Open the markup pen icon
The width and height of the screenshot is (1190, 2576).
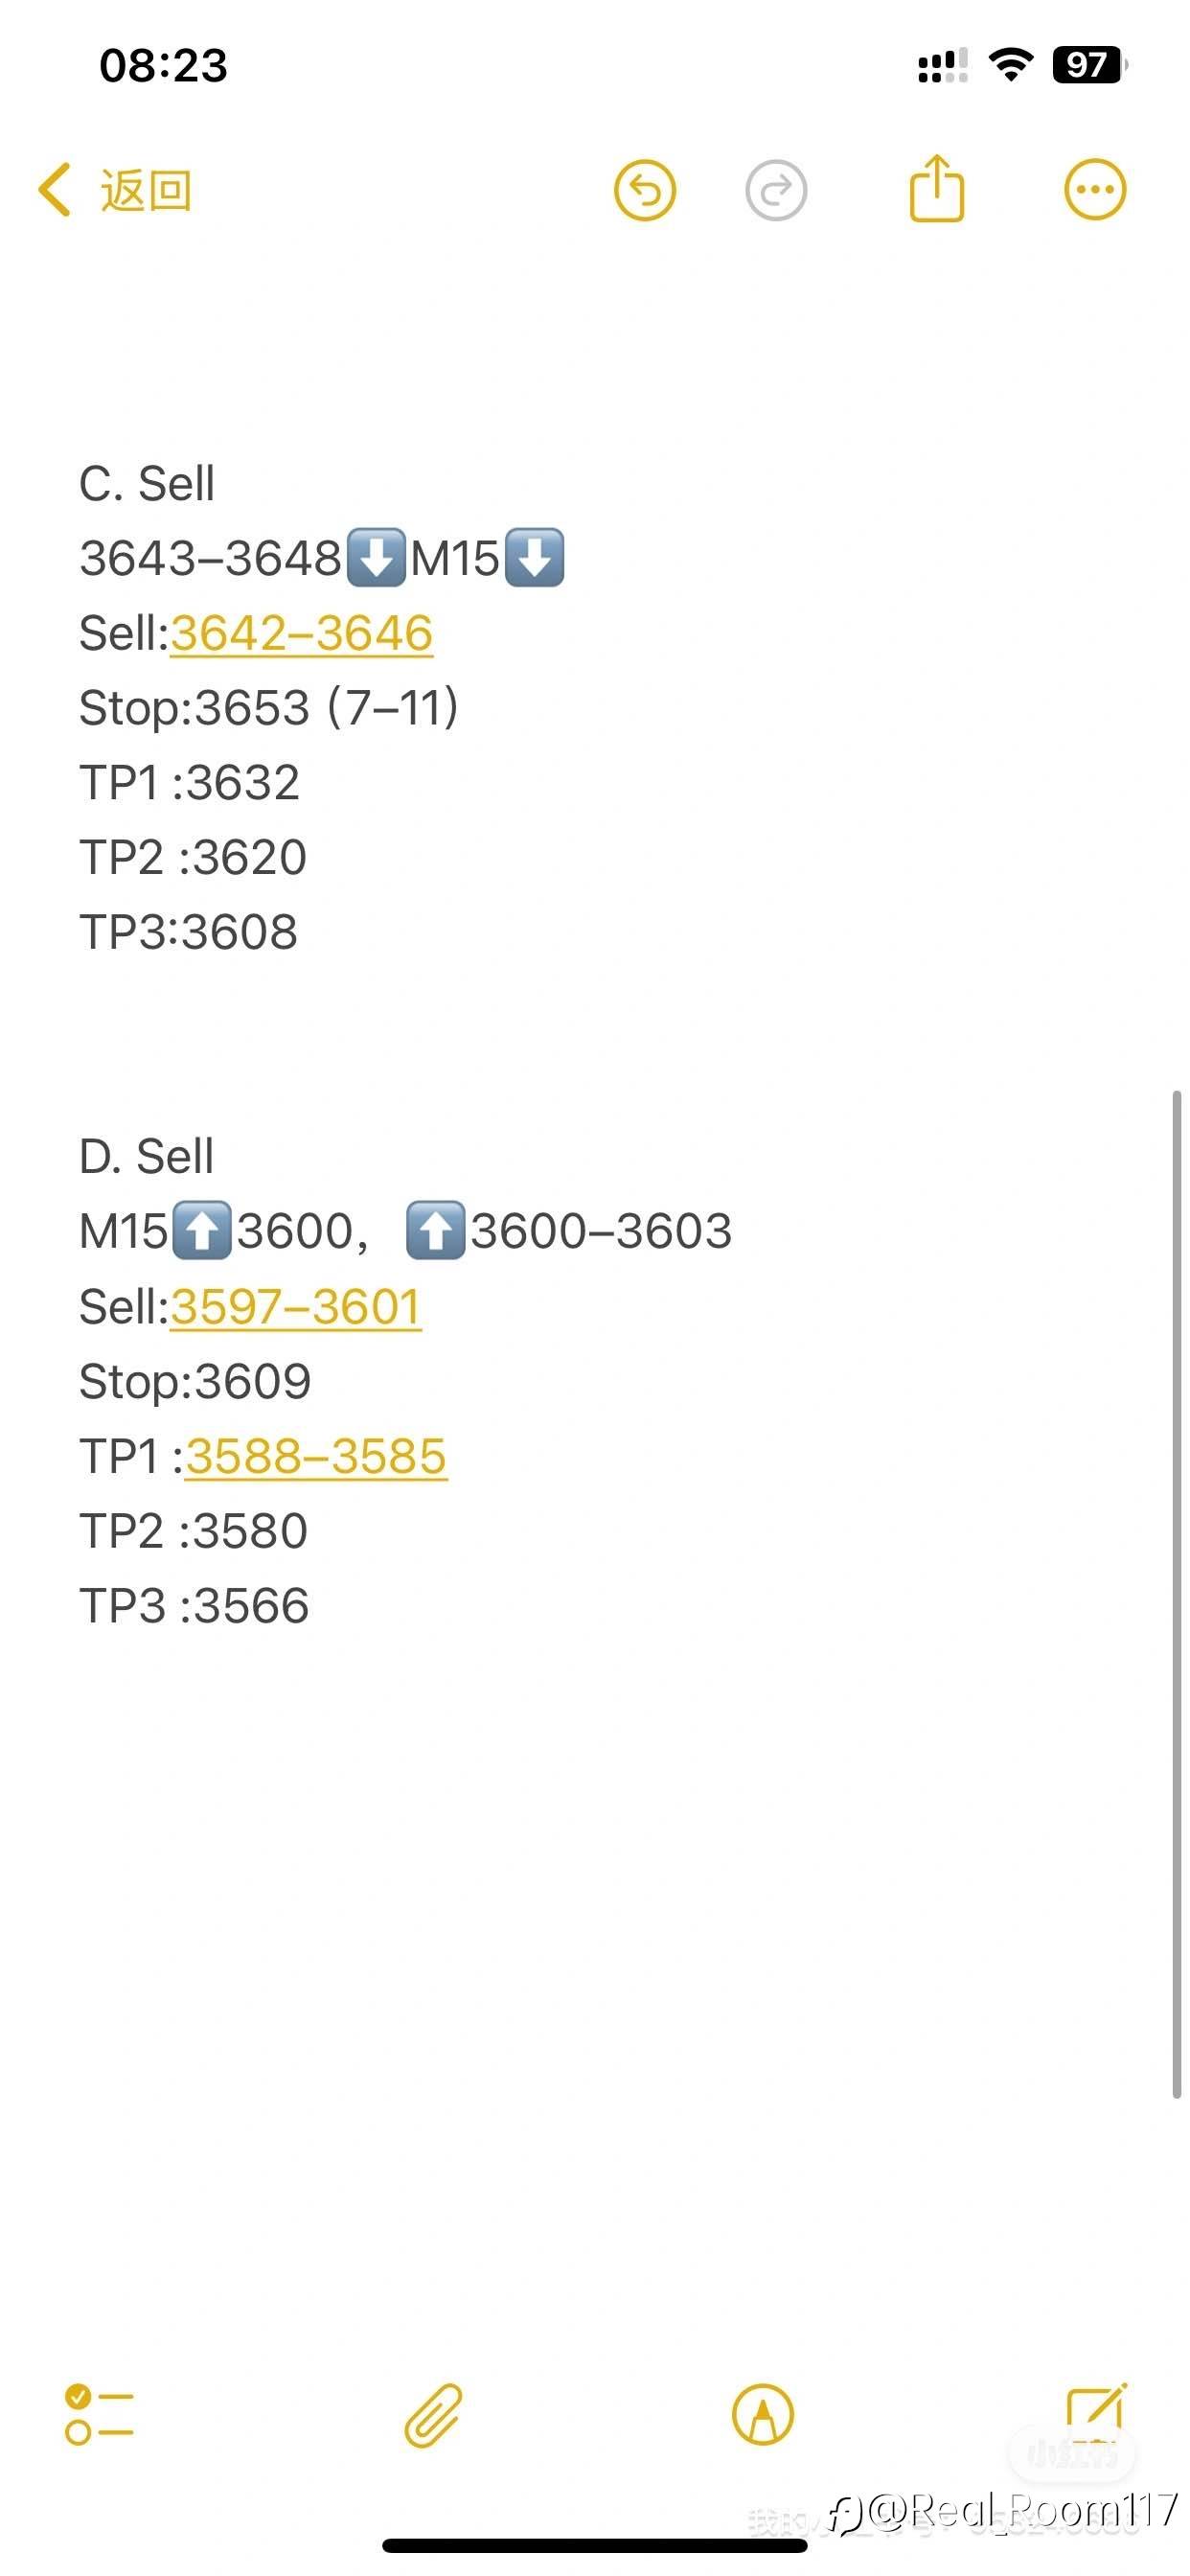point(763,2415)
